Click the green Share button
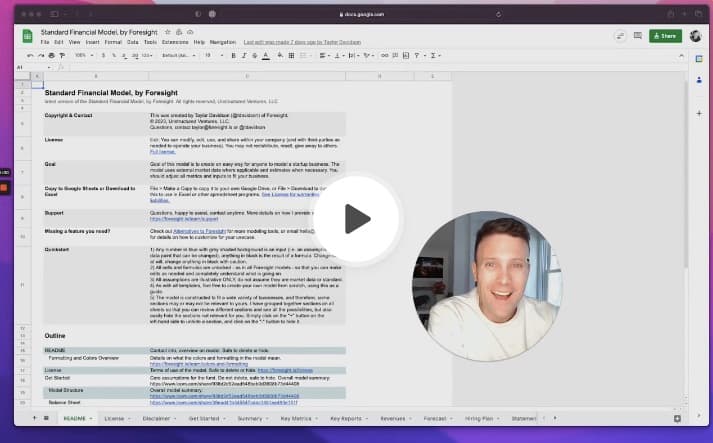Screen dimensions: 713x443 665,35
